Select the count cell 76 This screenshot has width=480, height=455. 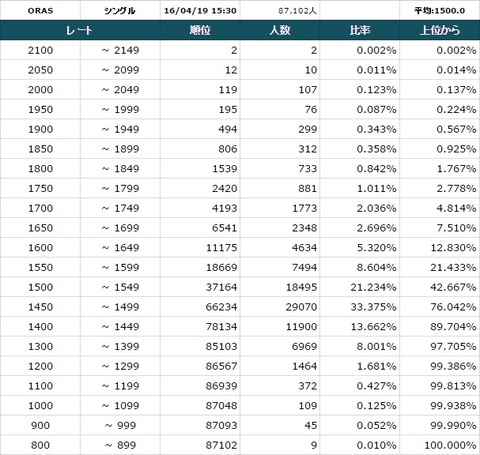pos(280,109)
